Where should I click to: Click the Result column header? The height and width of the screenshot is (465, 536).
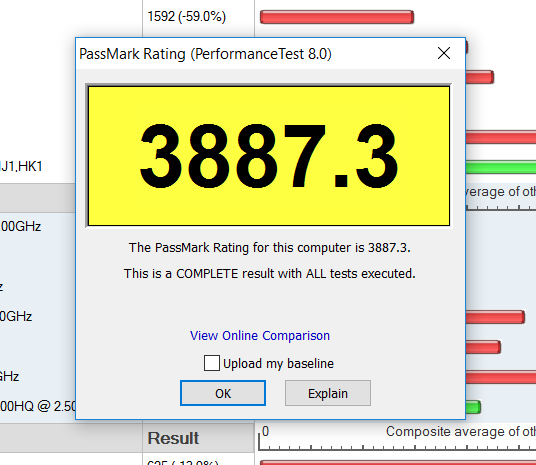[198, 438]
